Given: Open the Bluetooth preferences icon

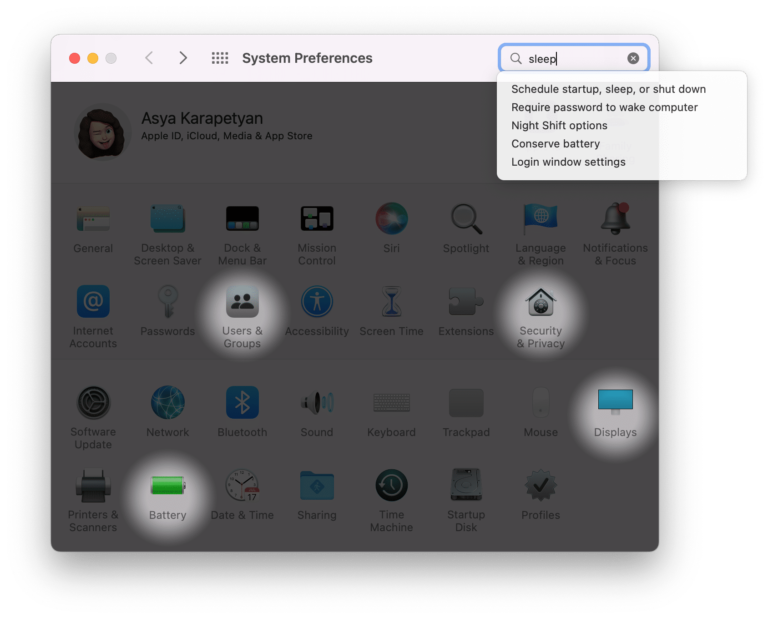Looking at the screenshot, I should (242, 403).
